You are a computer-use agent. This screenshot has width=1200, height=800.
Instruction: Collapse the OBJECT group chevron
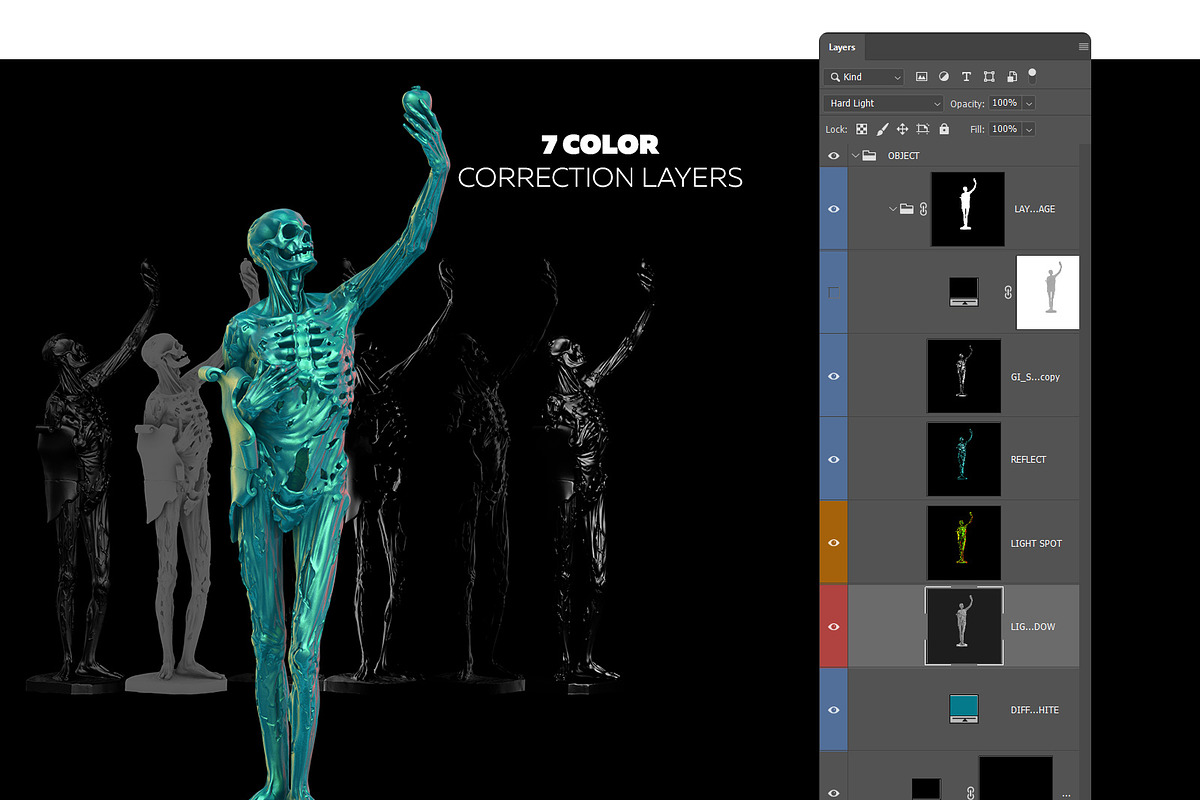click(x=855, y=156)
